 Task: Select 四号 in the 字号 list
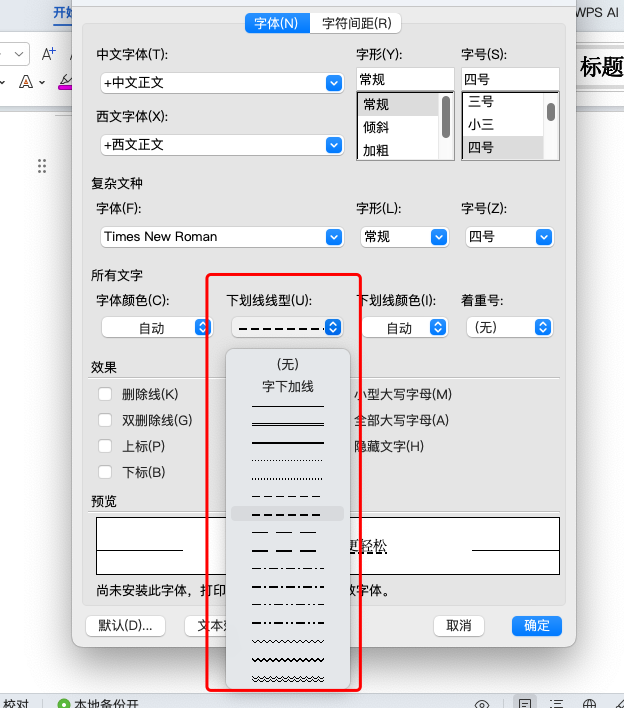click(503, 147)
